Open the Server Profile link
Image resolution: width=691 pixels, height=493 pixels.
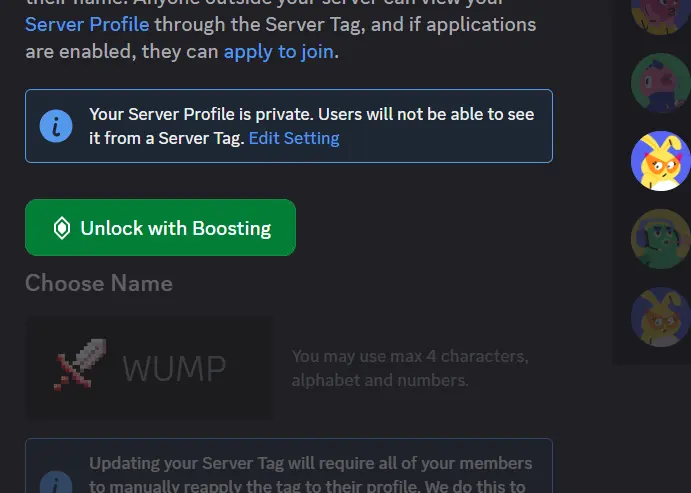[x=87, y=24]
